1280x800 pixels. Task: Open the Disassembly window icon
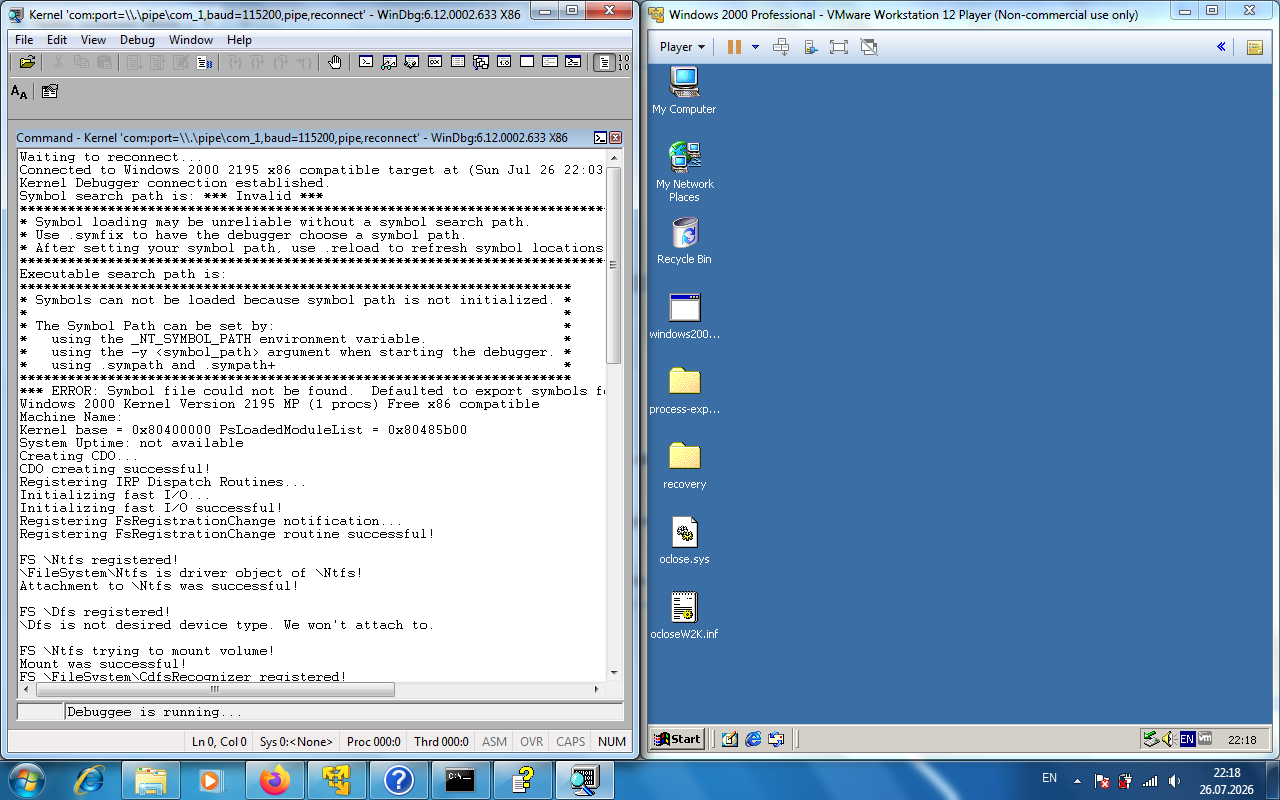[504, 62]
